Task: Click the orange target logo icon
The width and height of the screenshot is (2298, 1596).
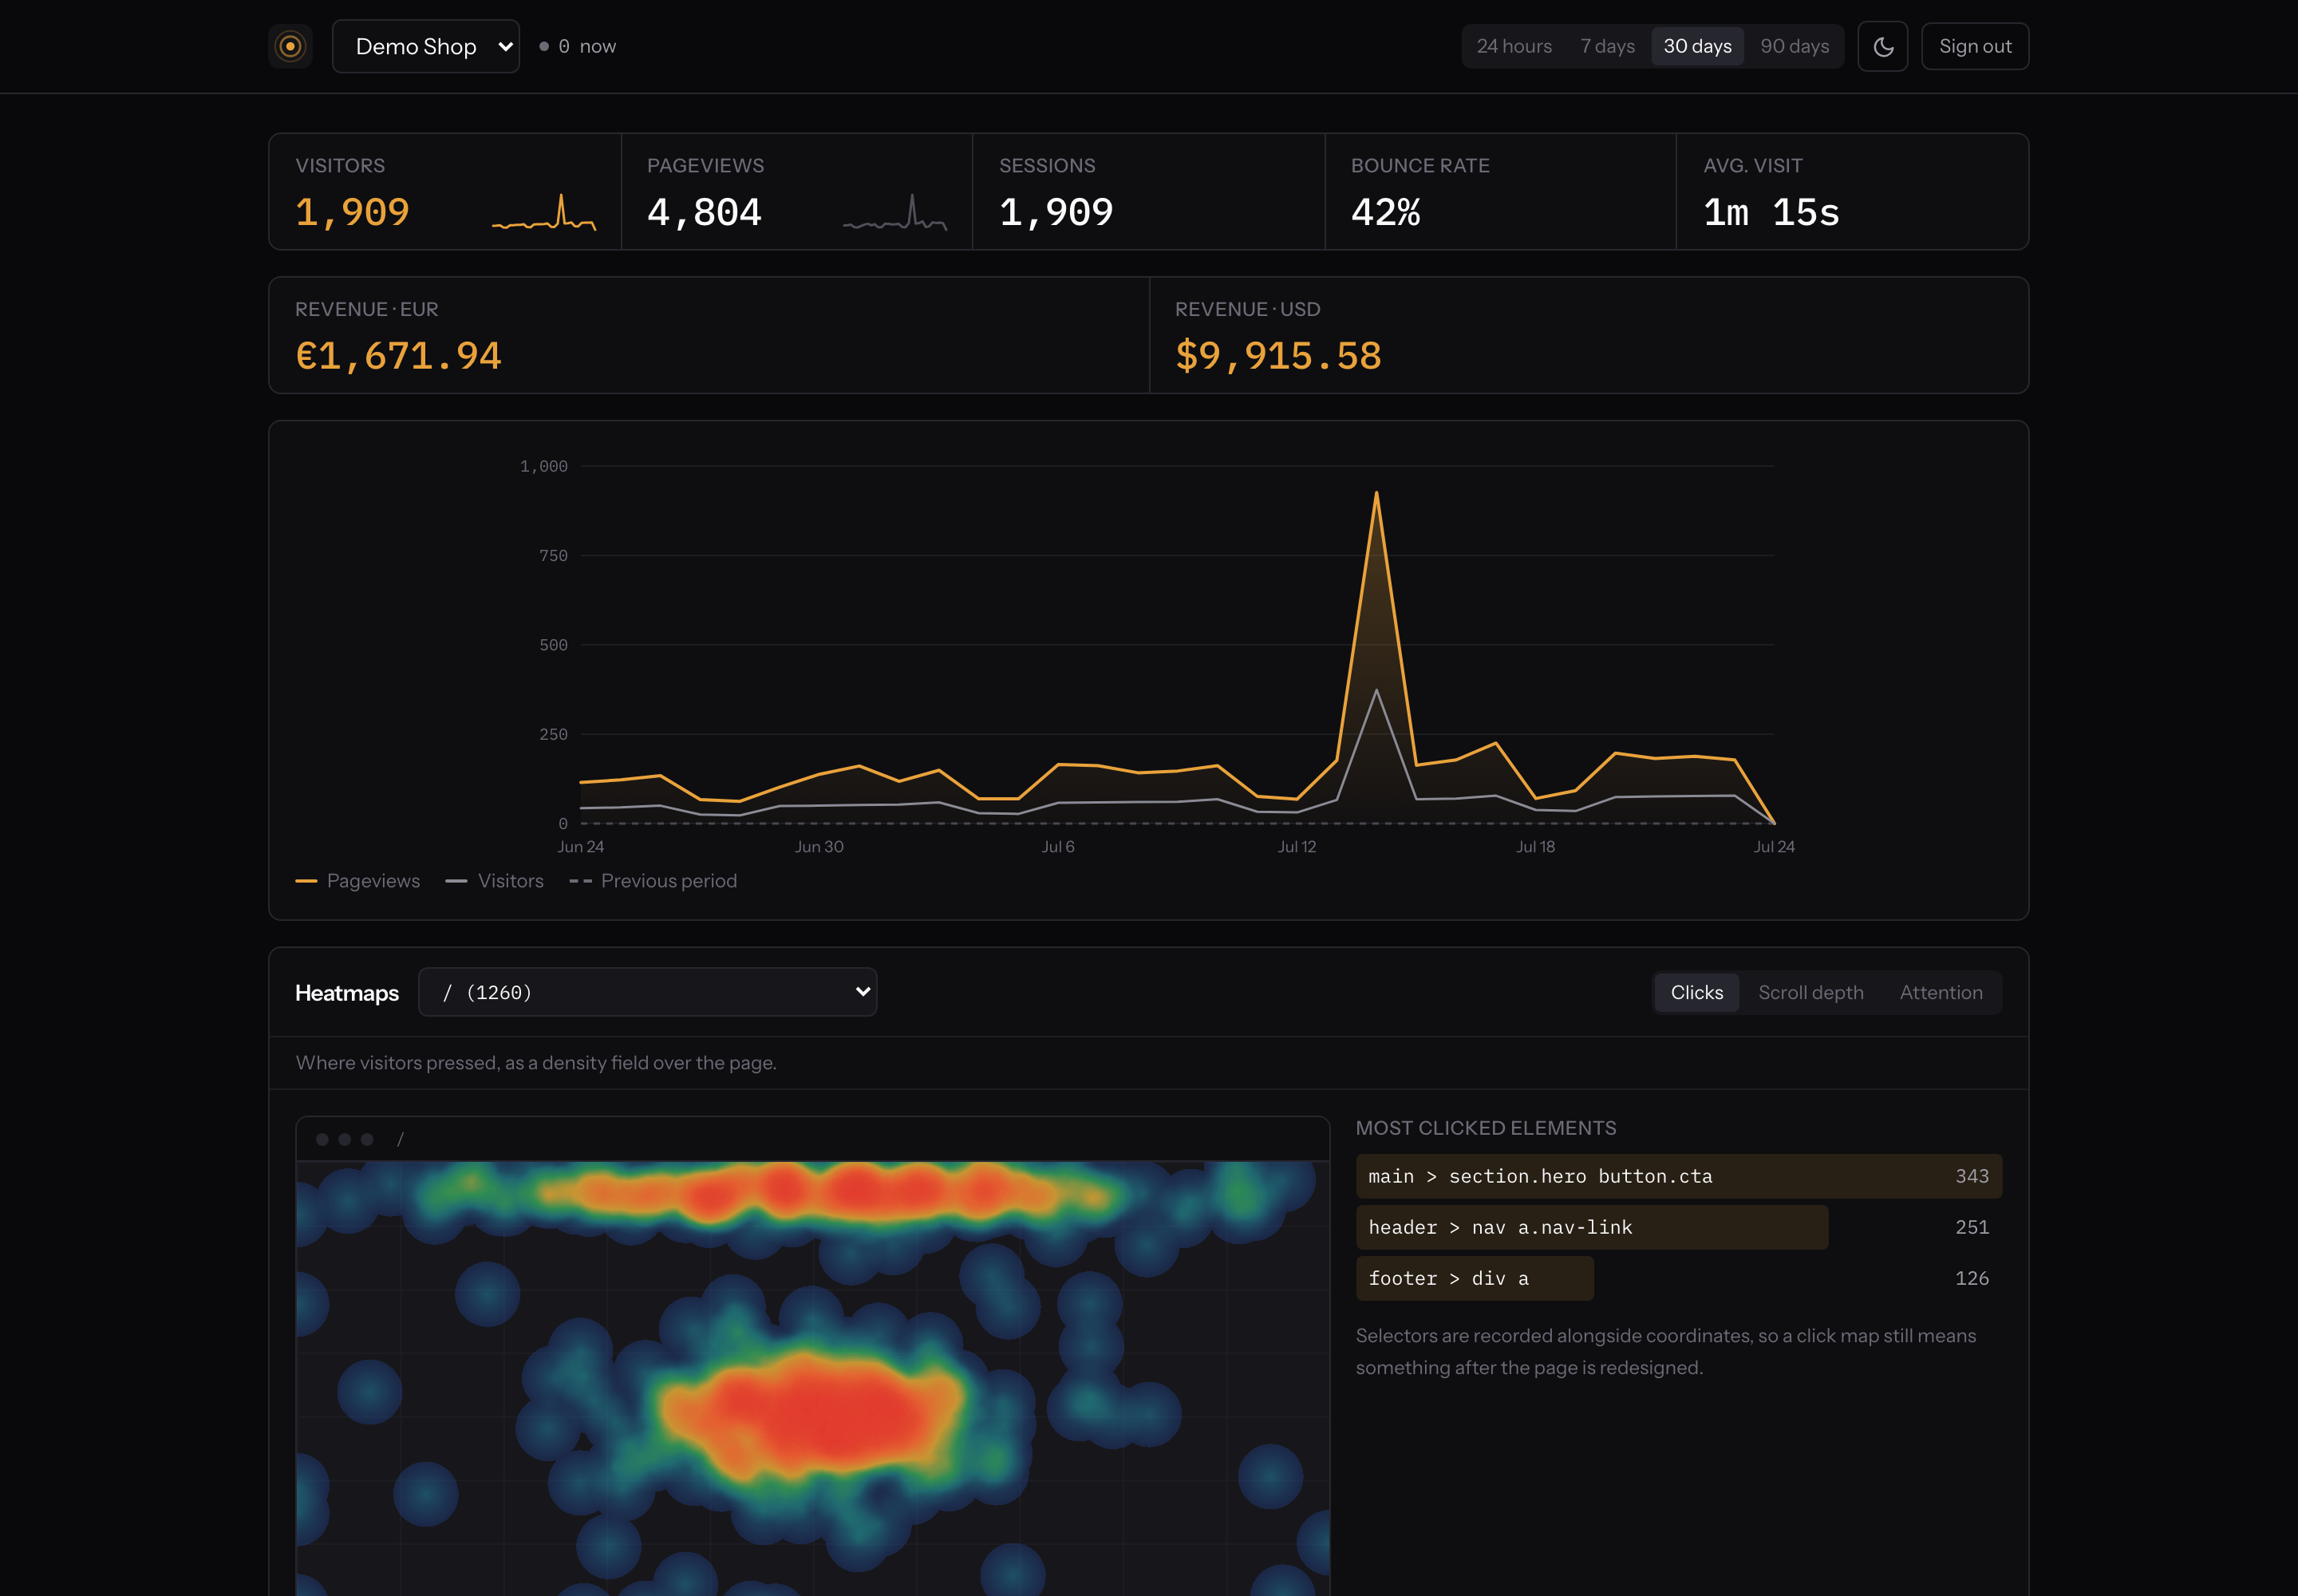Action: point(290,46)
